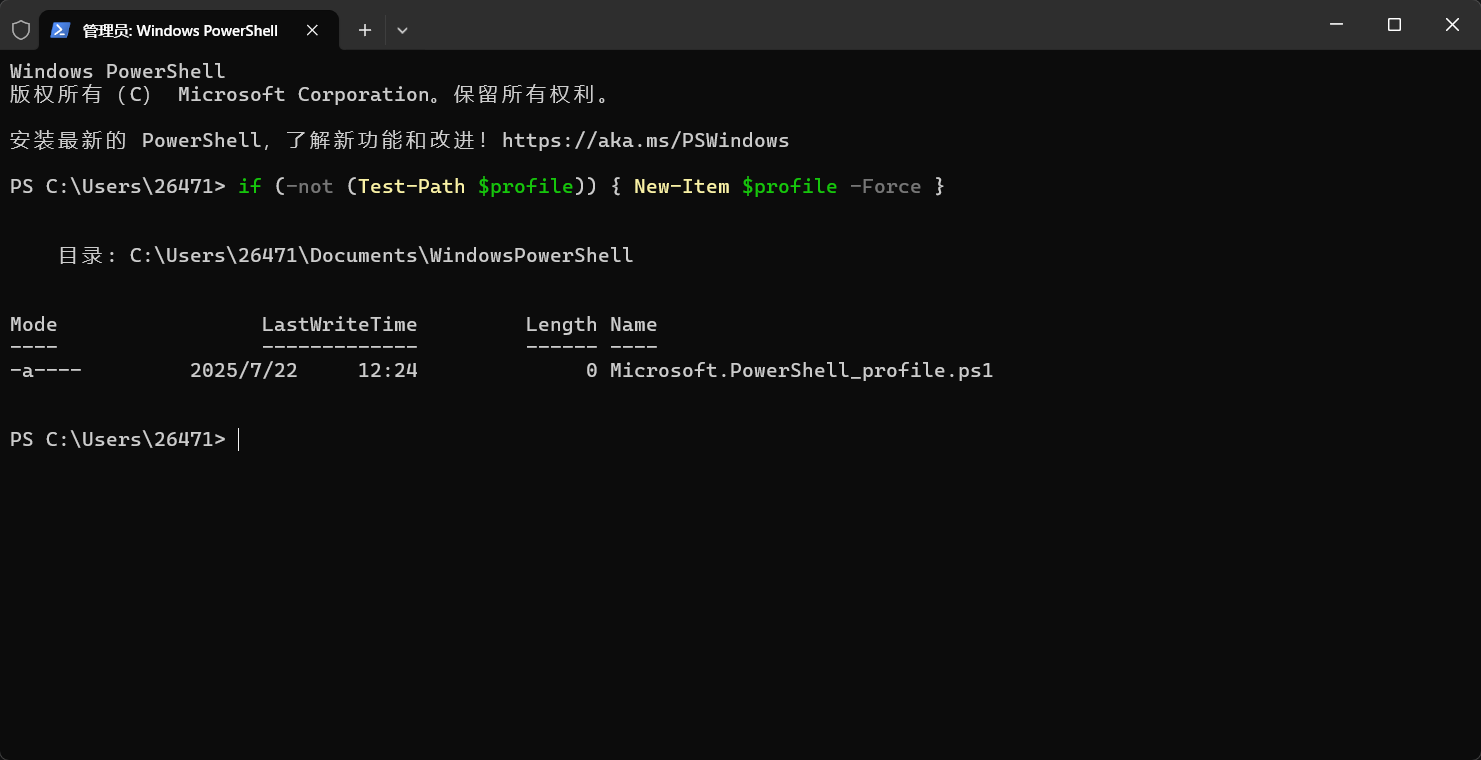1481x760 pixels.
Task: Click the 2025/7/22 date entry
Action: (x=244, y=370)
